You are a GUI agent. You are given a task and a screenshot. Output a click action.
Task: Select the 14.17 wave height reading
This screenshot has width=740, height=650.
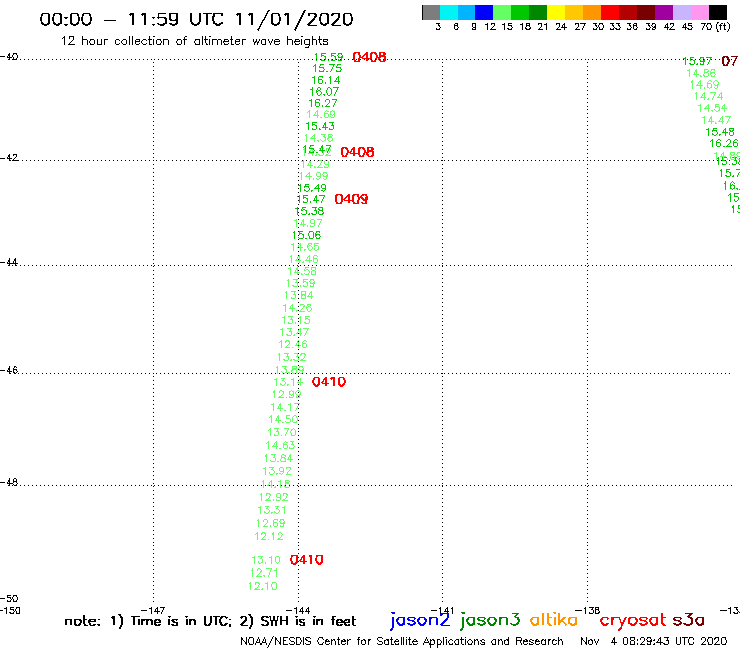click(285, 407)
